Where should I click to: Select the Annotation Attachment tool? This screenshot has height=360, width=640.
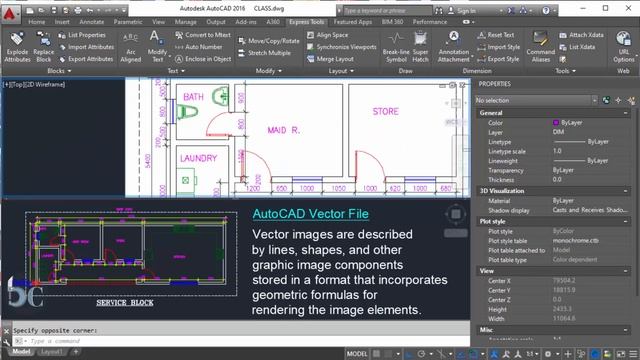[453, 47]
